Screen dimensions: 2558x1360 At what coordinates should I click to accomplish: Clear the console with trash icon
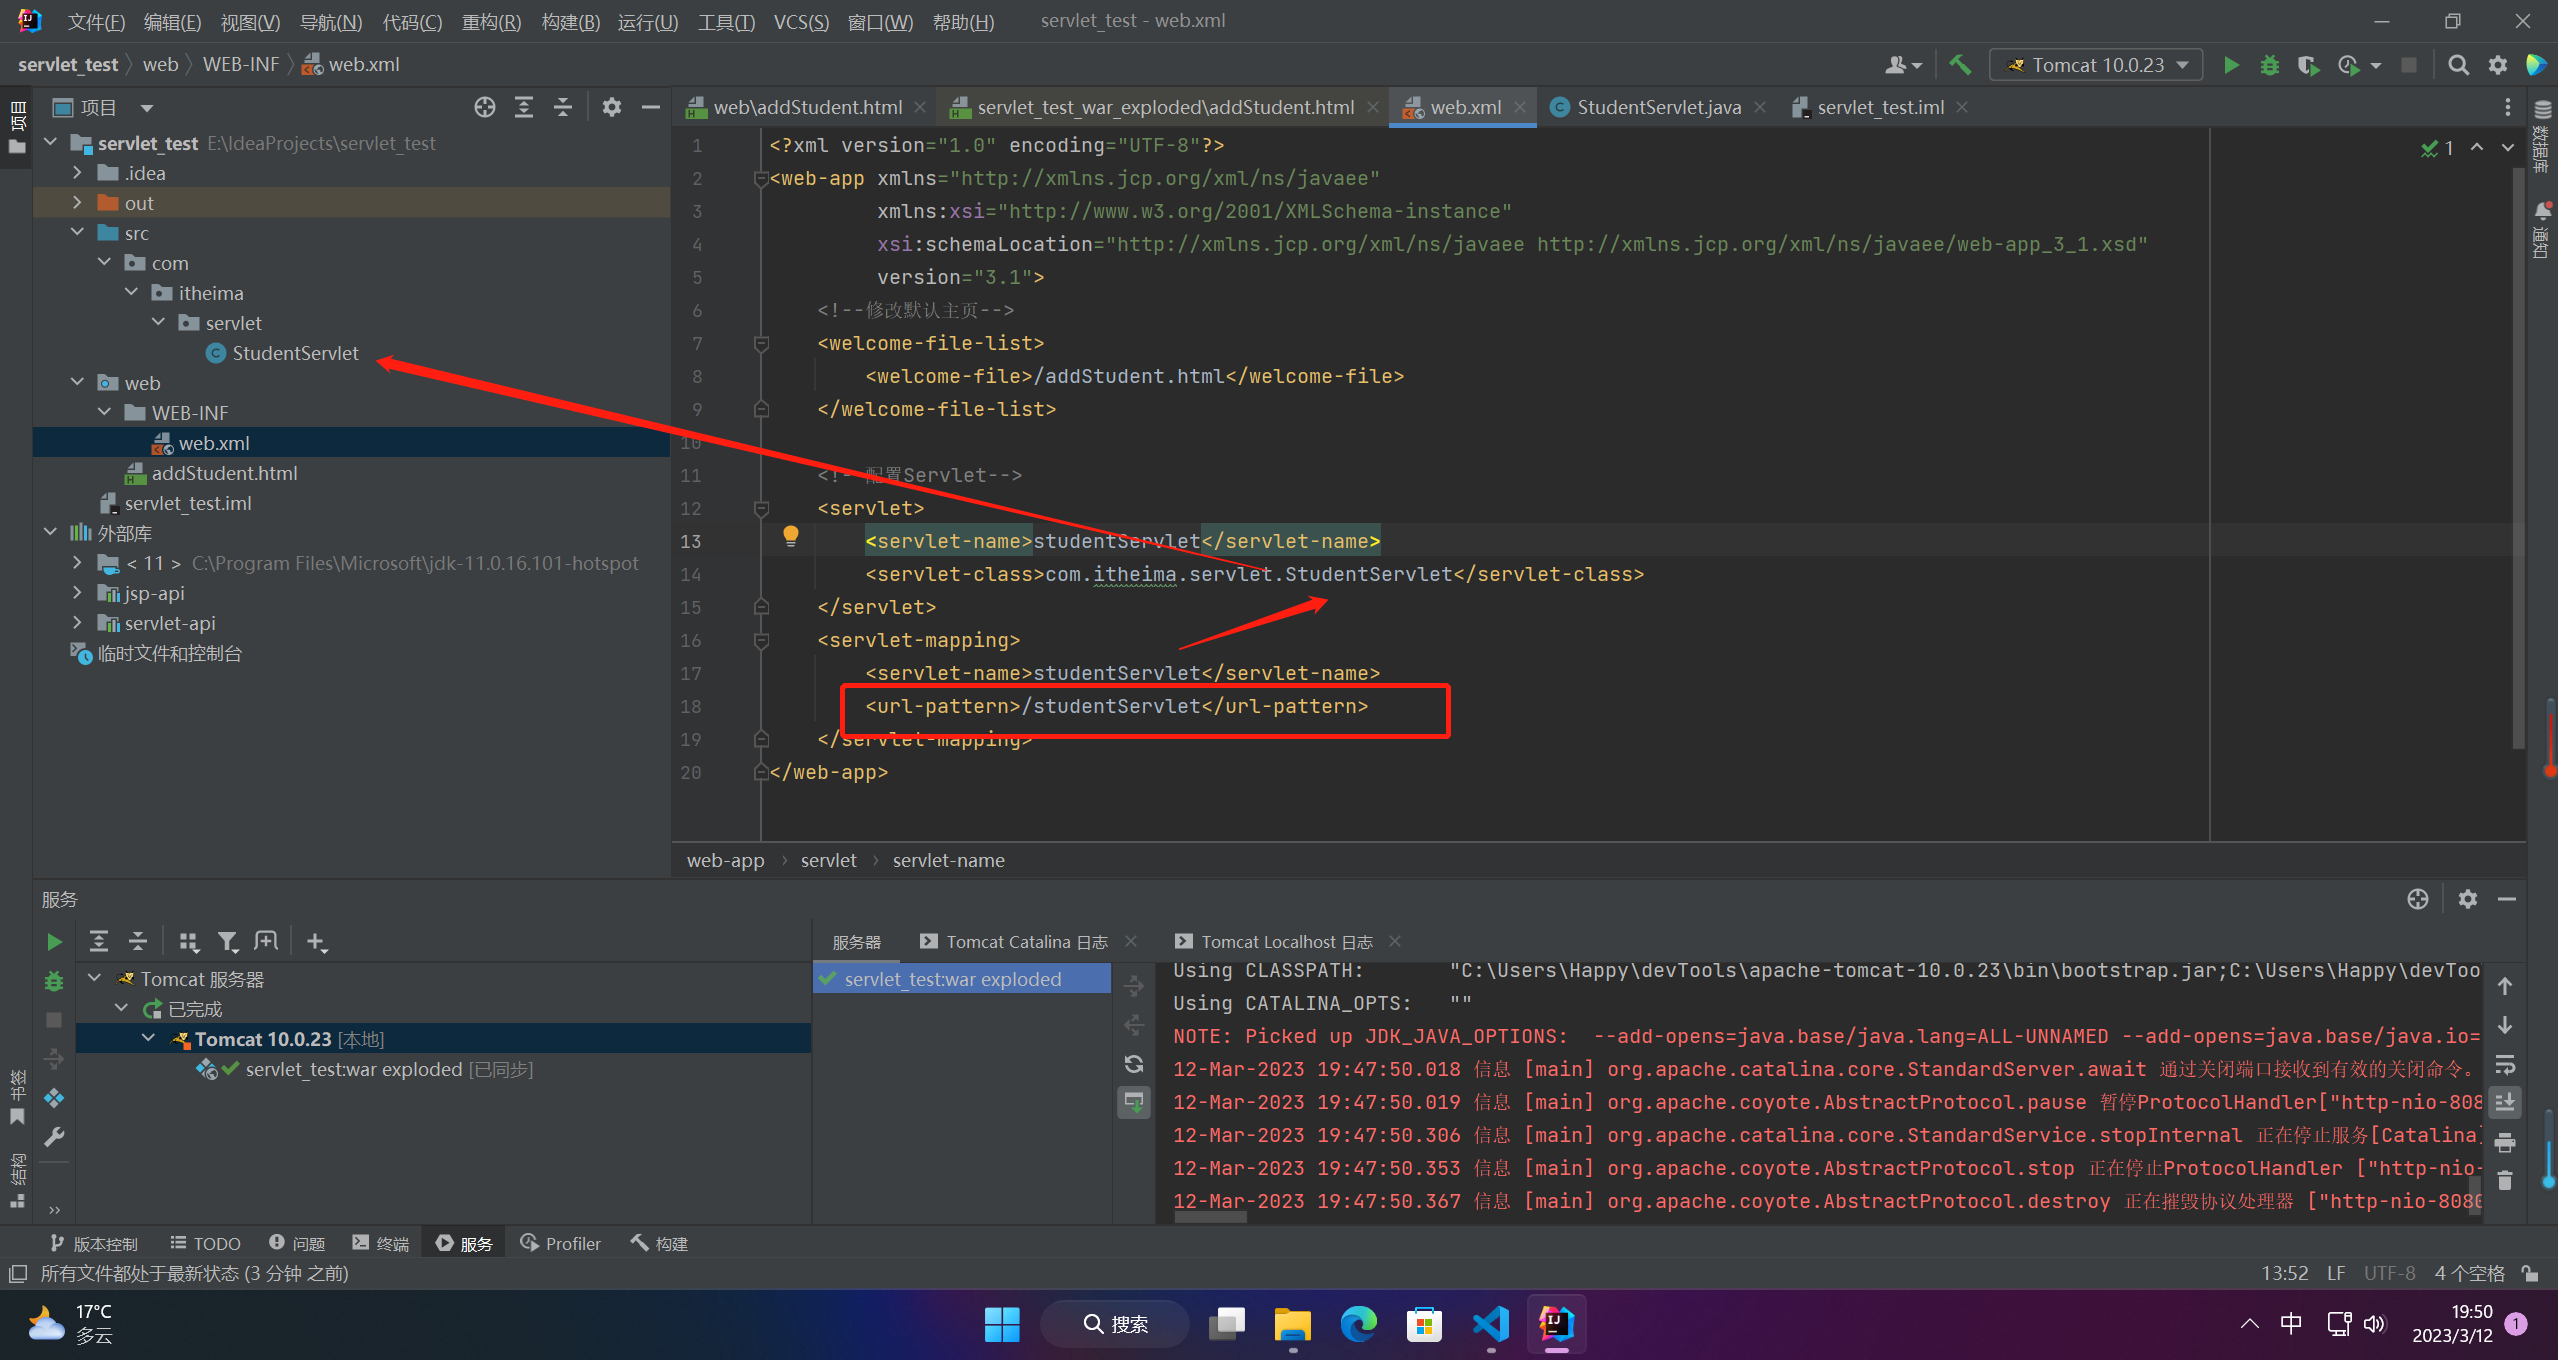(2504, 1181)
